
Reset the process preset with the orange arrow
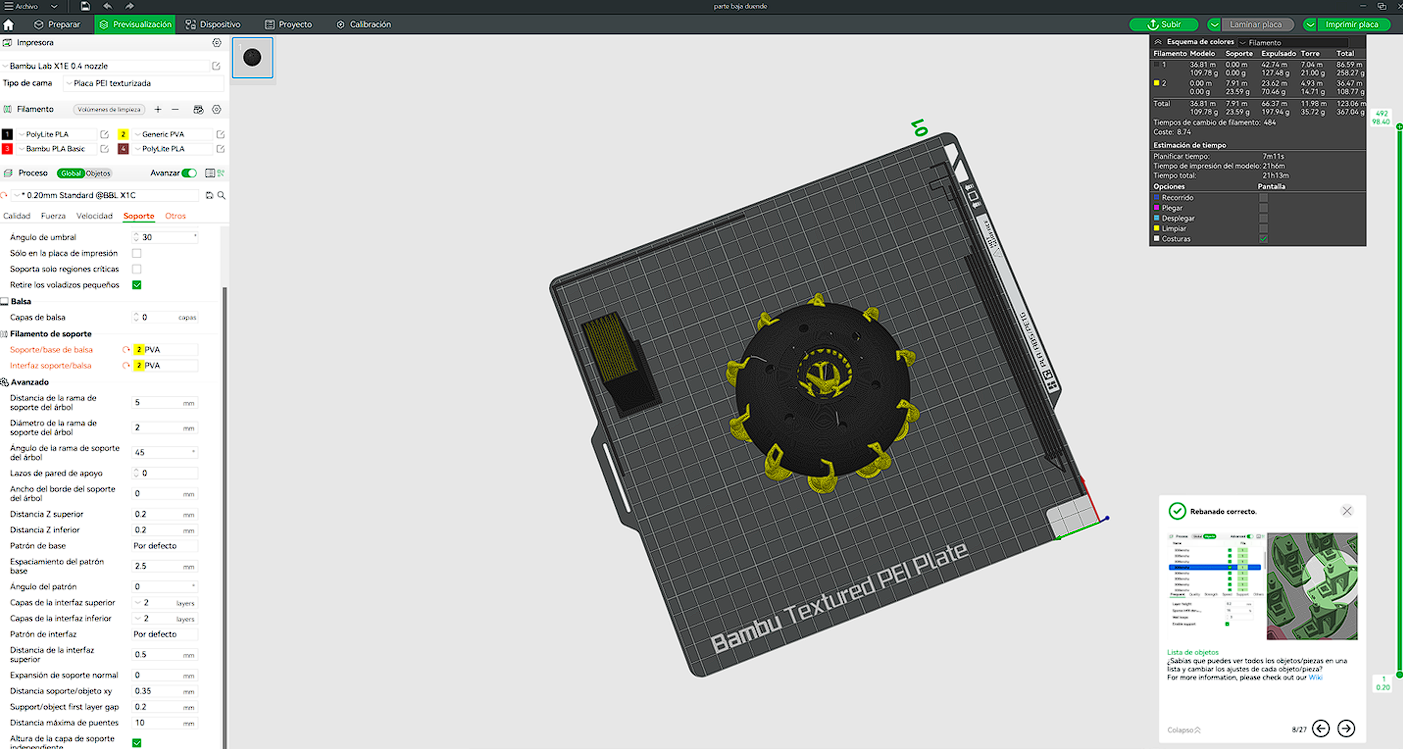[5, 196]
